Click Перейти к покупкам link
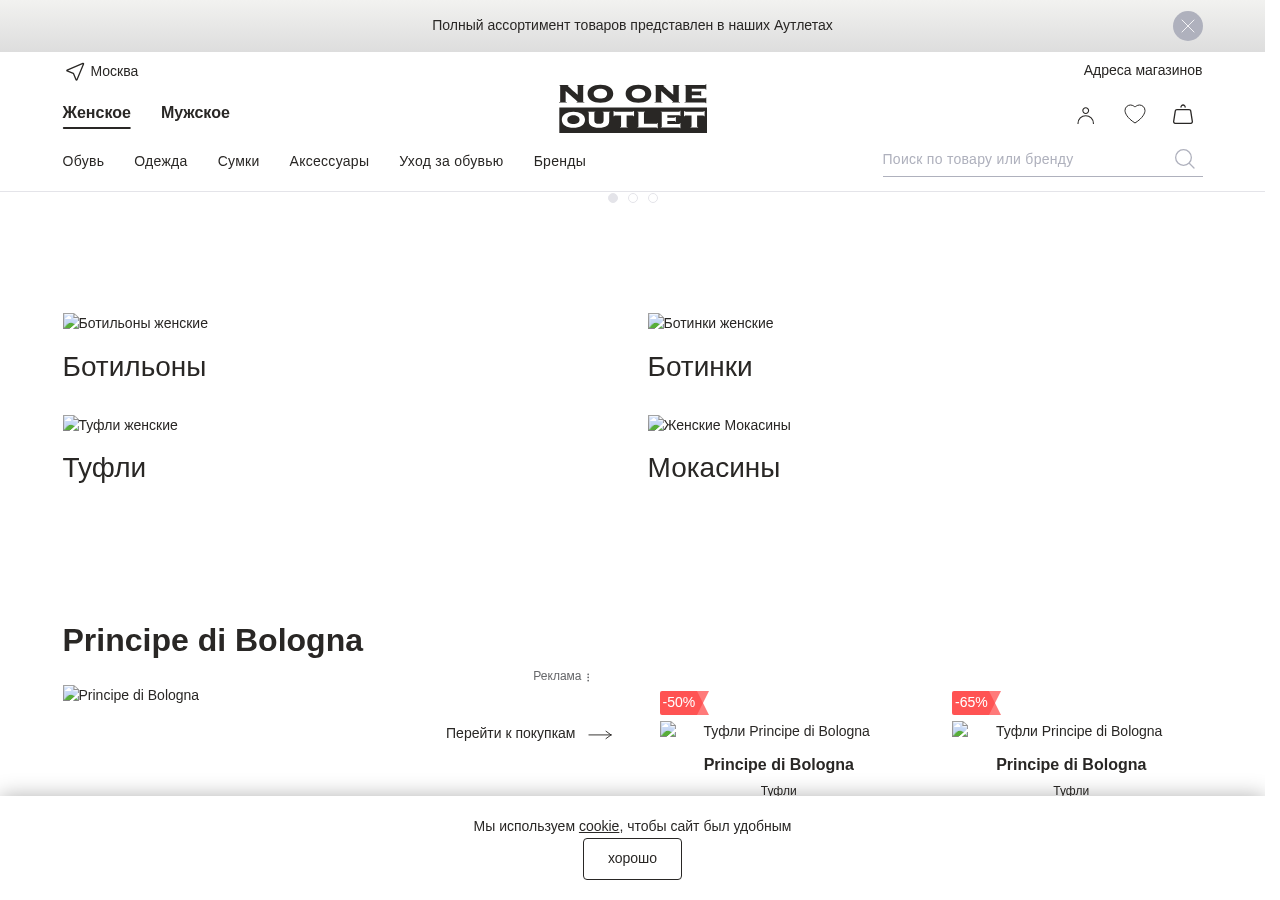 coord(511,733)
